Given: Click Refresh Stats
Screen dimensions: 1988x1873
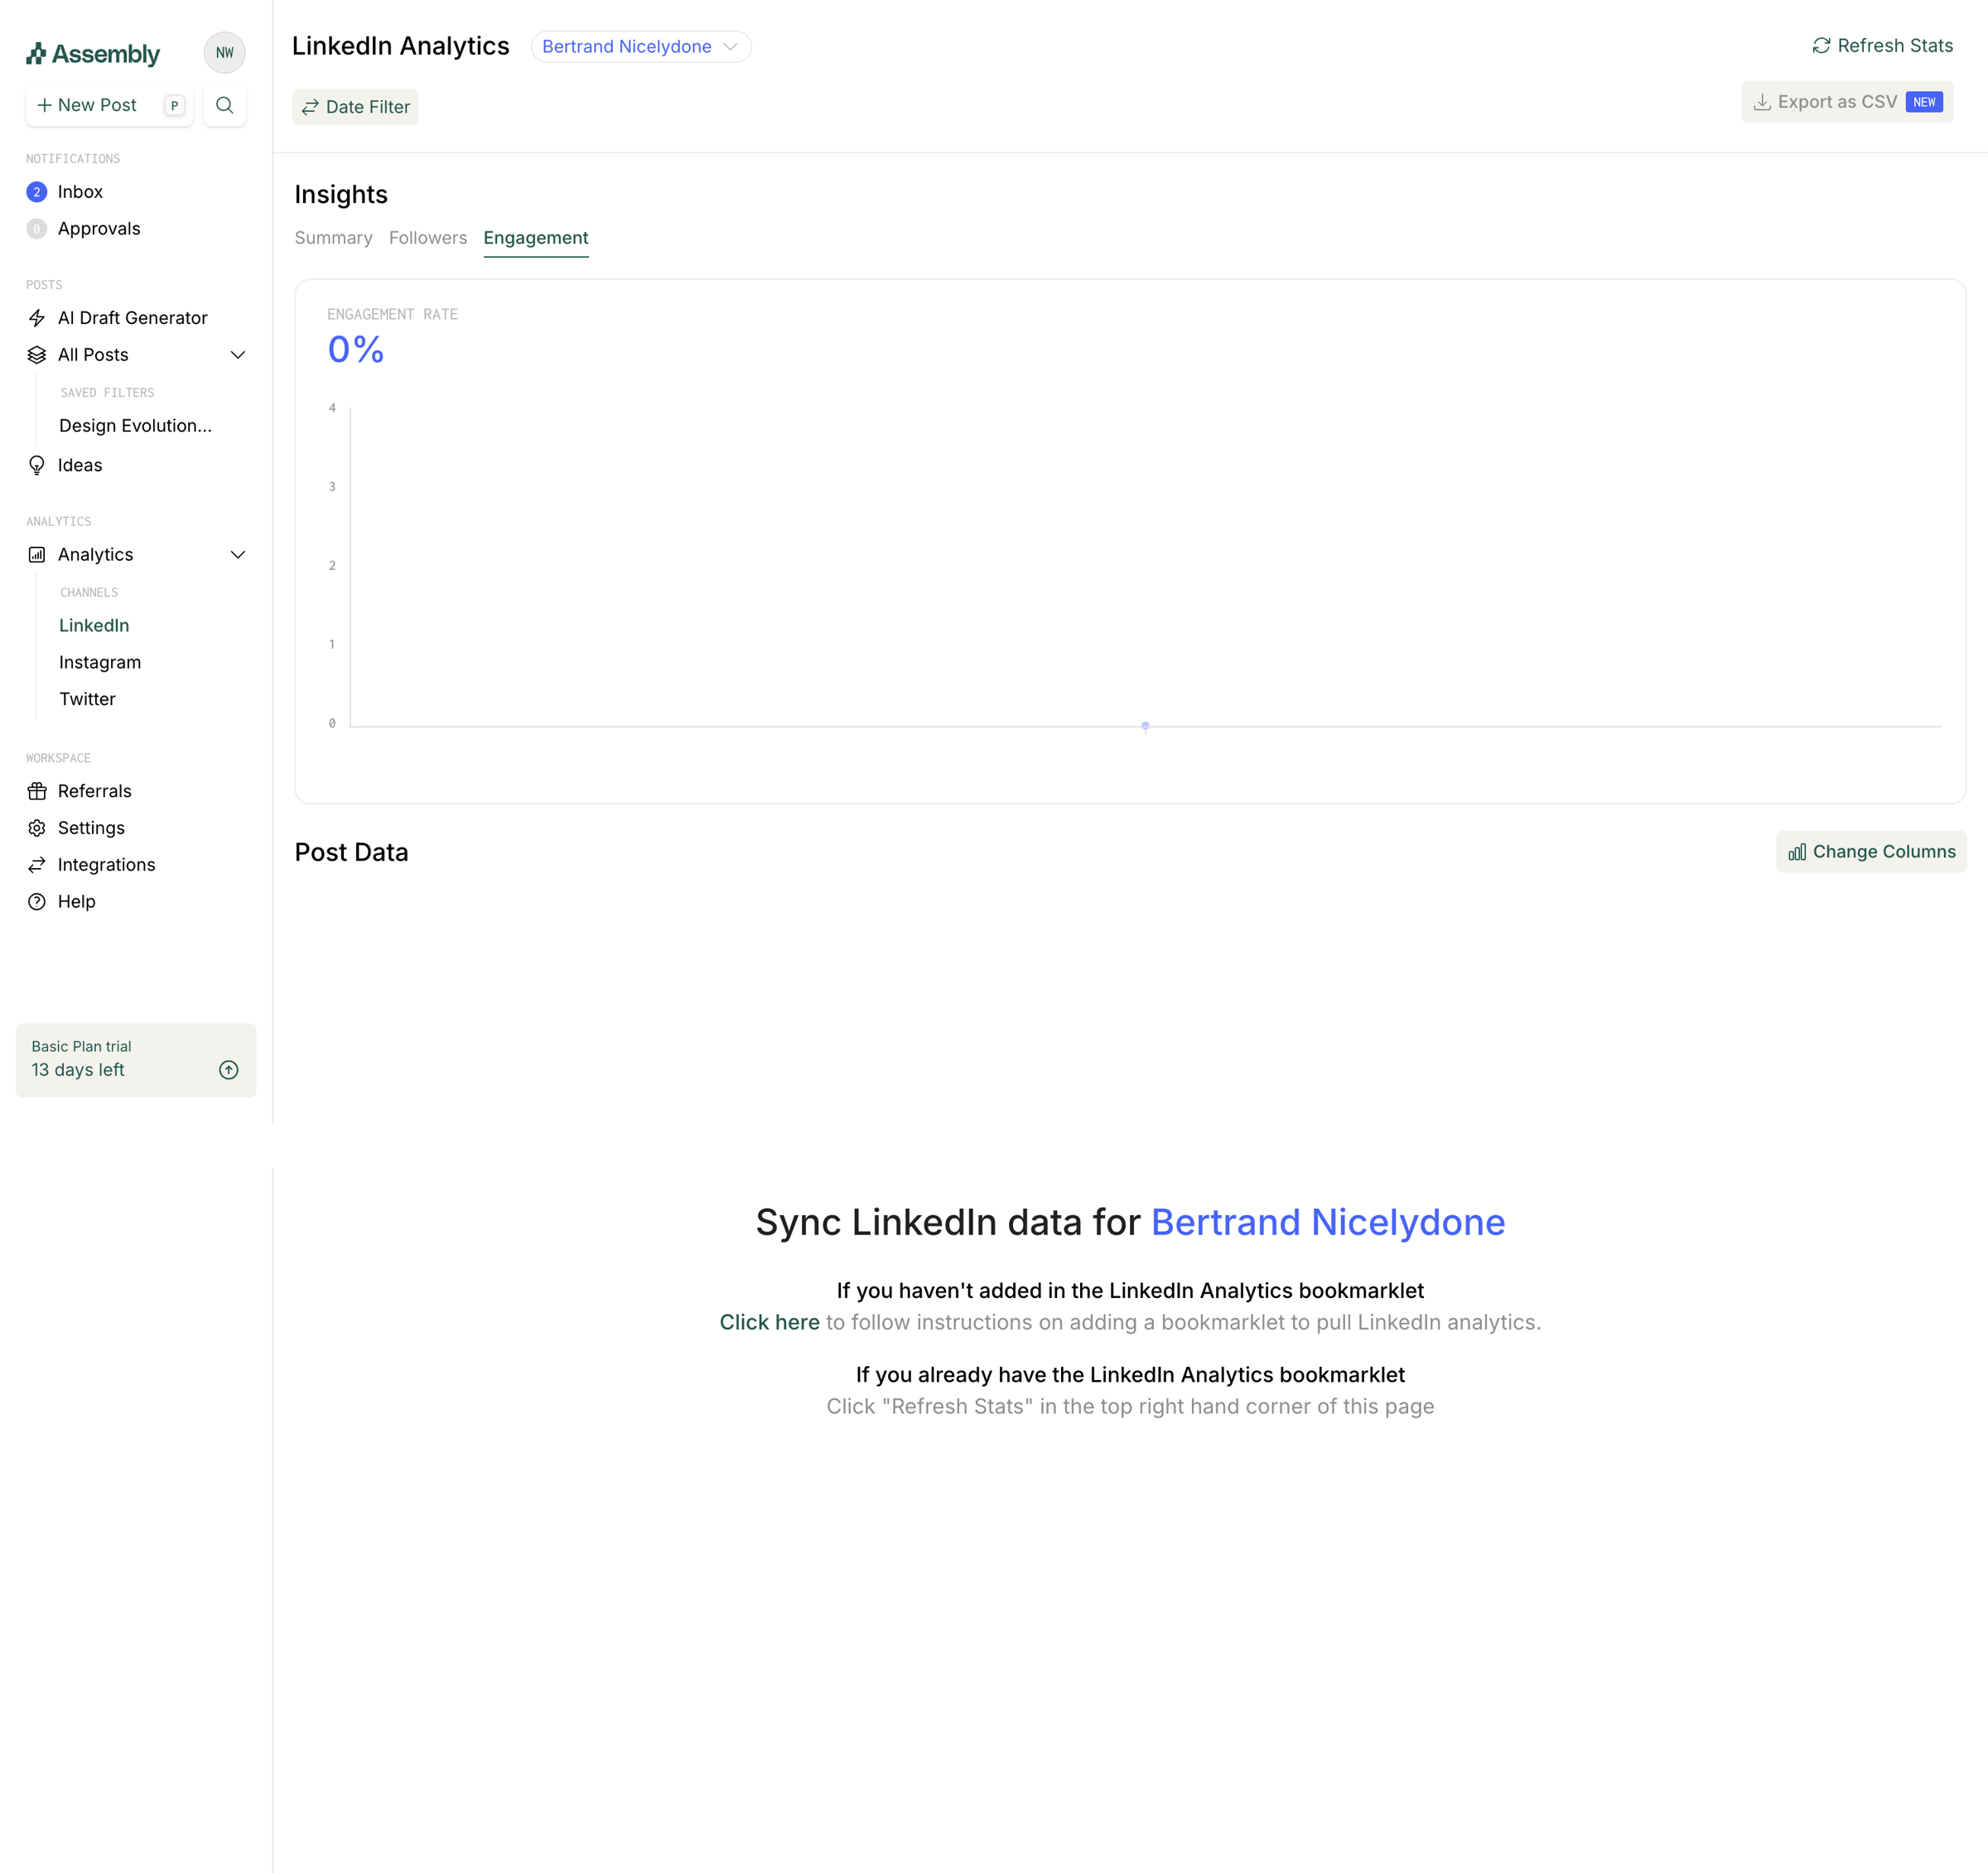Looking at the screenshot, I should point(1882,46).
